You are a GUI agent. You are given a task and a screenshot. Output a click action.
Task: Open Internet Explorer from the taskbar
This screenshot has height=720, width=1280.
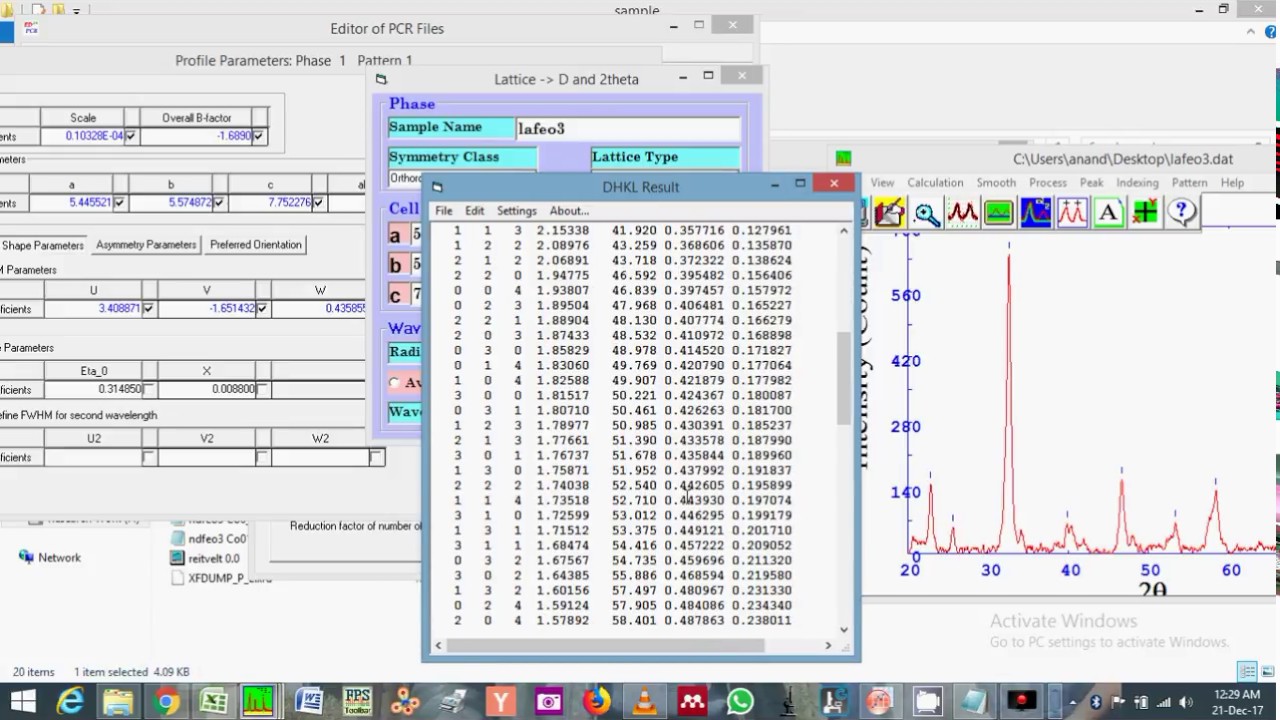[70, 702]
